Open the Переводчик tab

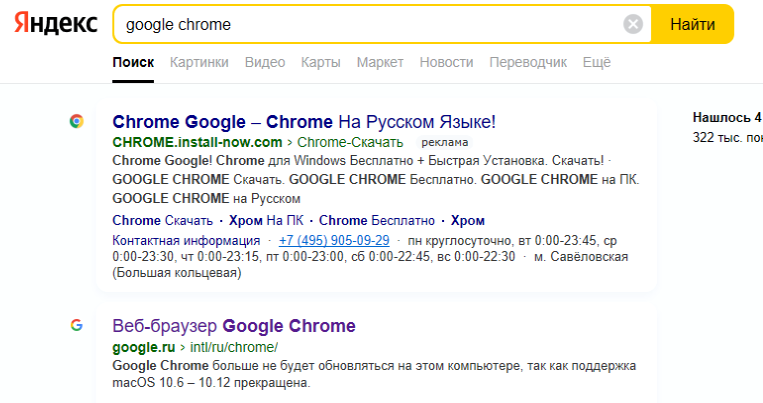point(528,62)
